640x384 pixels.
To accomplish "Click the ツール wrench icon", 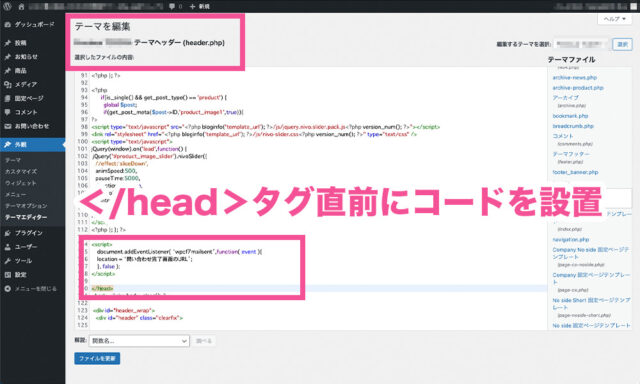I will coord(7,261).
